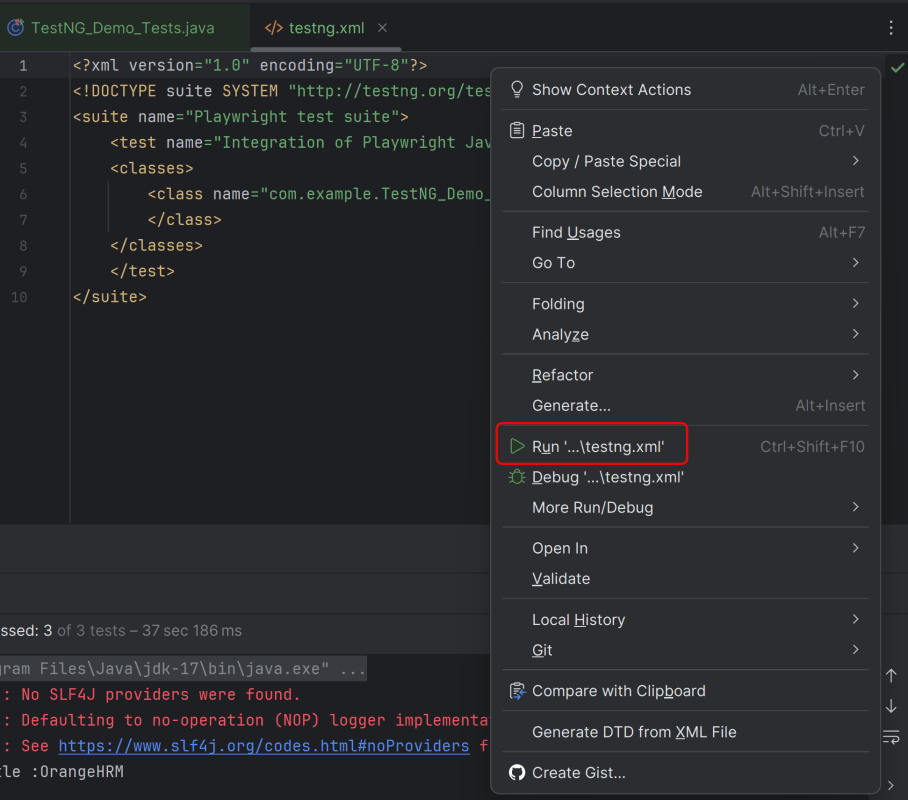Click the Debug '...\testng.xml' bug icon

pyautogui.click(x=517, y=477)
